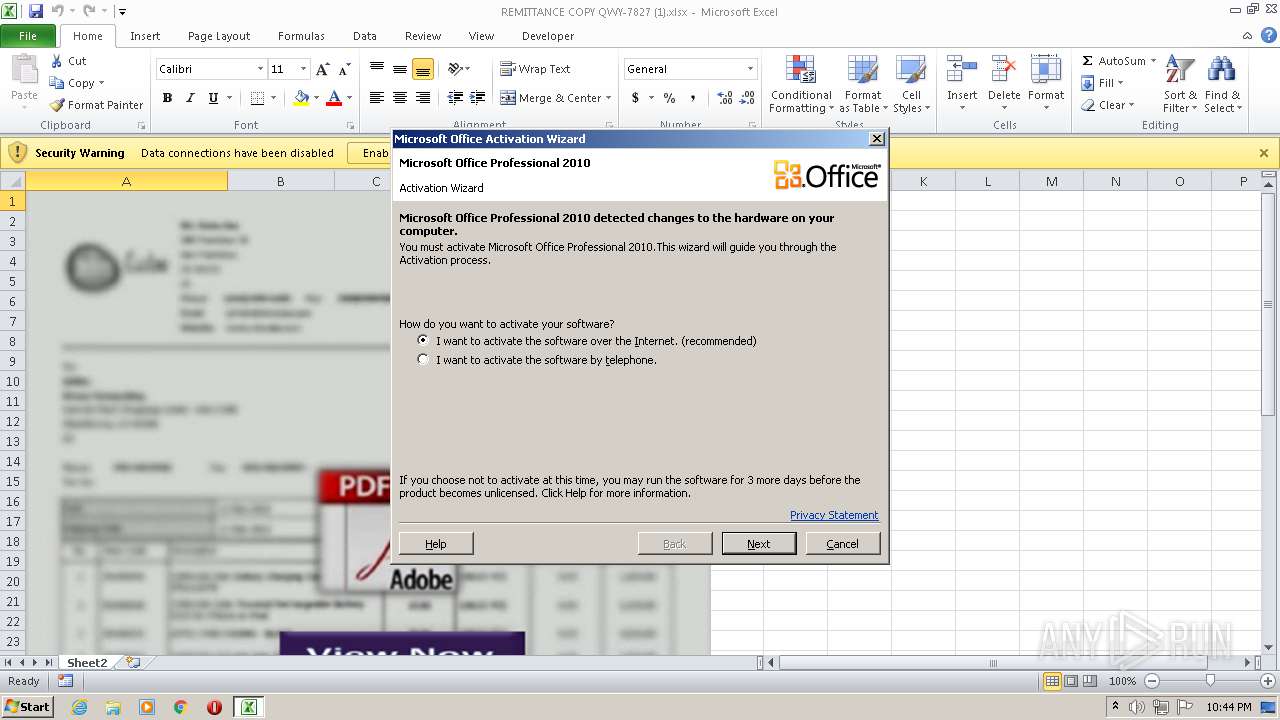The width and height of the screenshot is (1280, 720).
Task: Switch to the Insert tab
Action: click(x=145, y=36)
